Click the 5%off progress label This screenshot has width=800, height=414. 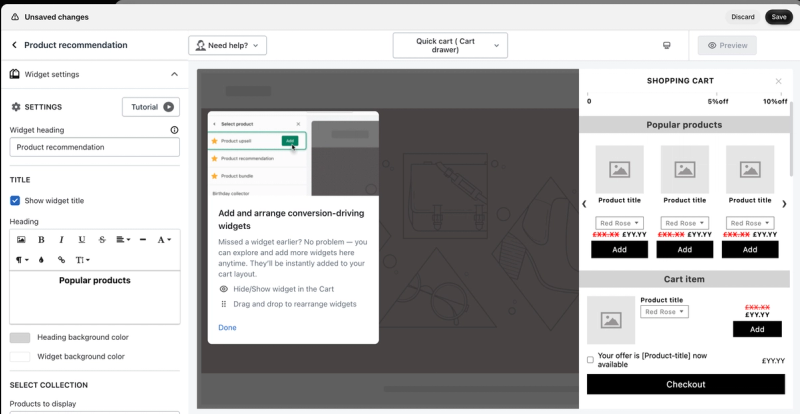(x=717, y=102)
